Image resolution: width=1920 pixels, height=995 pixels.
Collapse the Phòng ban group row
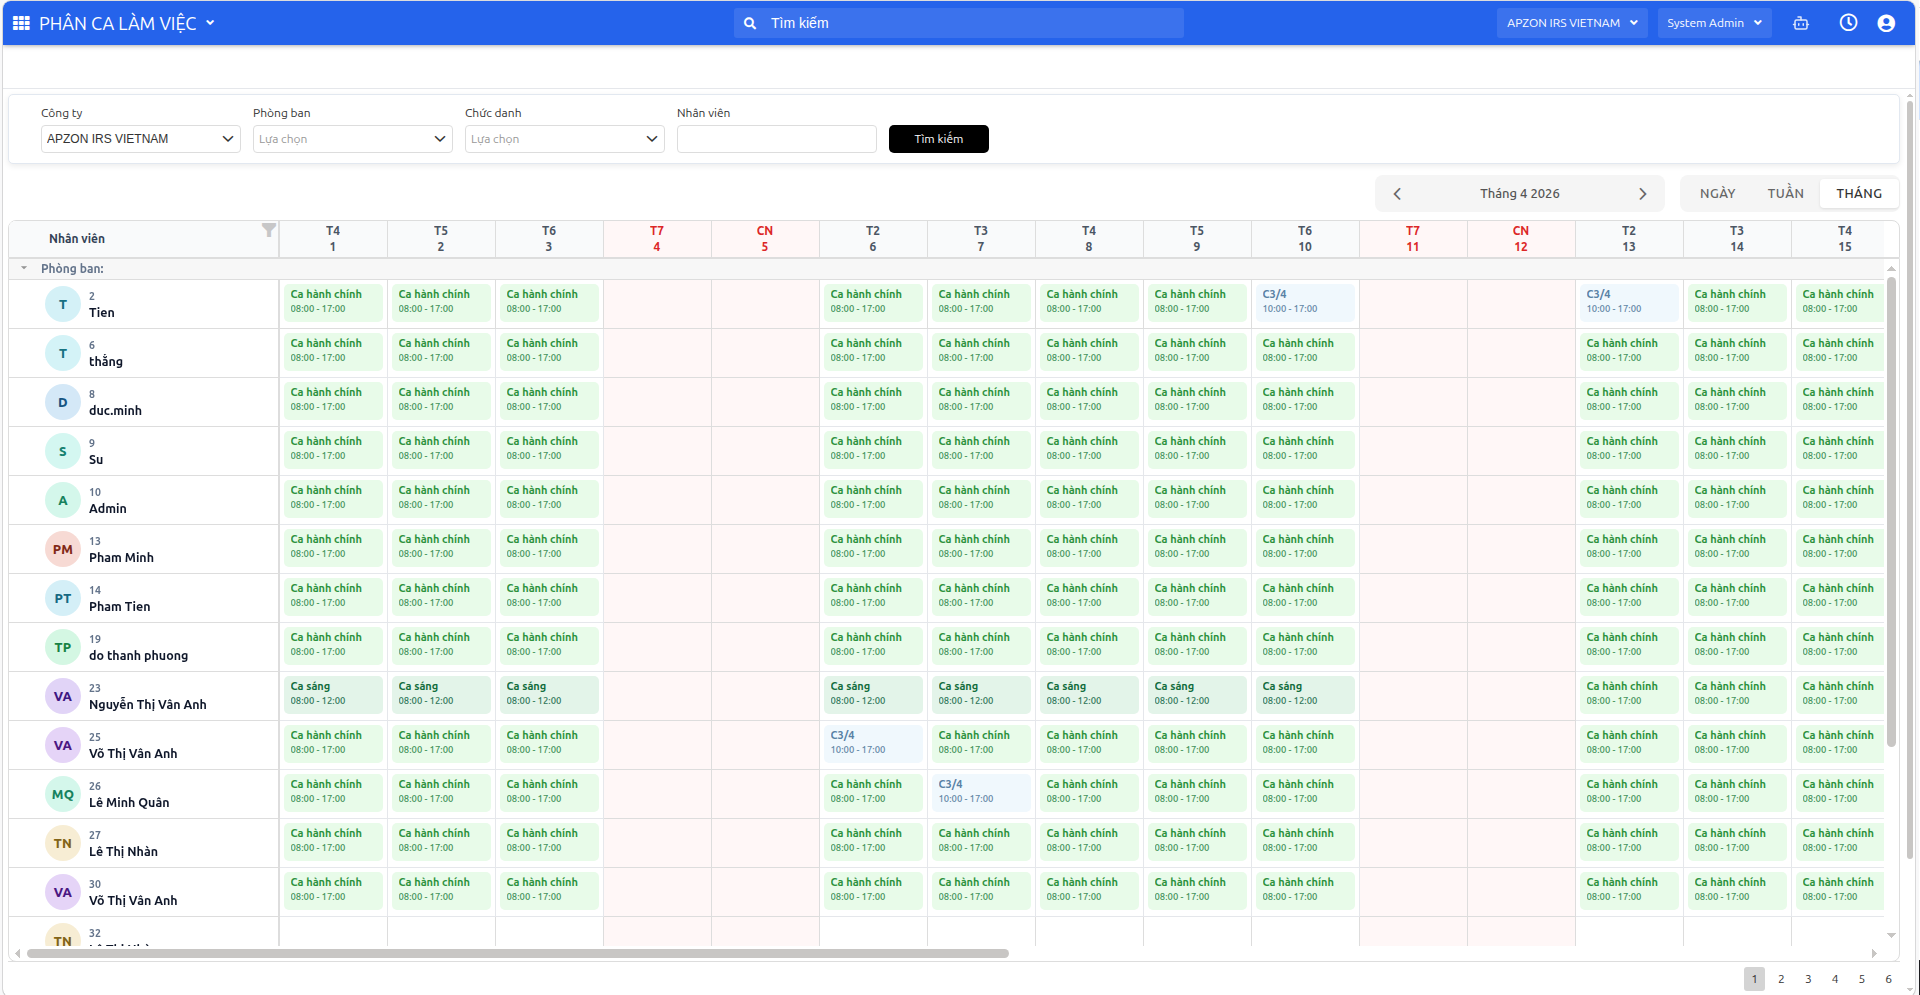click(24, 268)
